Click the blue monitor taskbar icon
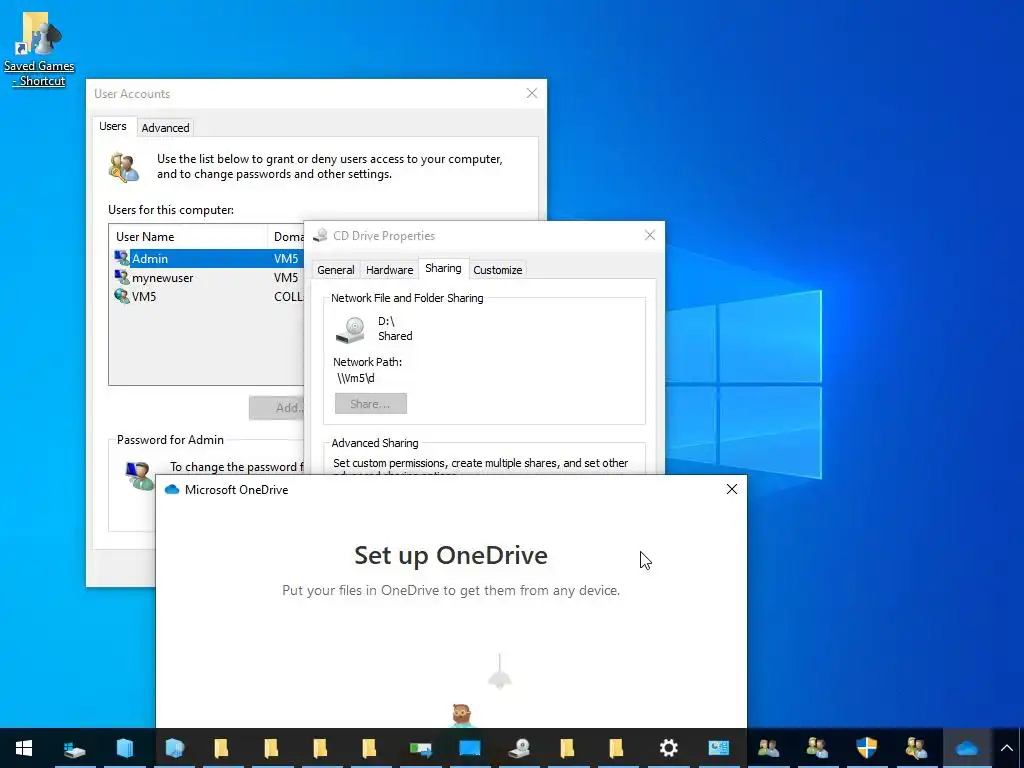The height and width of the screenshot is (768, 1024). [x=470, y=748]
